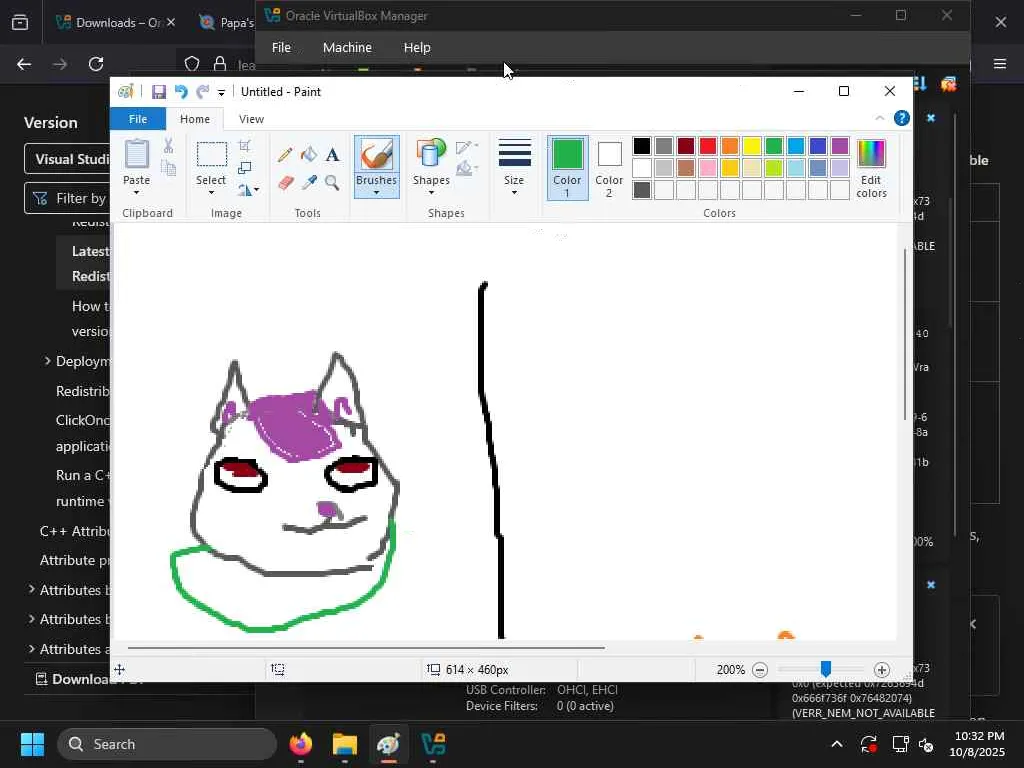Select the Pencil tool in Paint
This screenshot has width=1024, height=768.
pos(285,155)
